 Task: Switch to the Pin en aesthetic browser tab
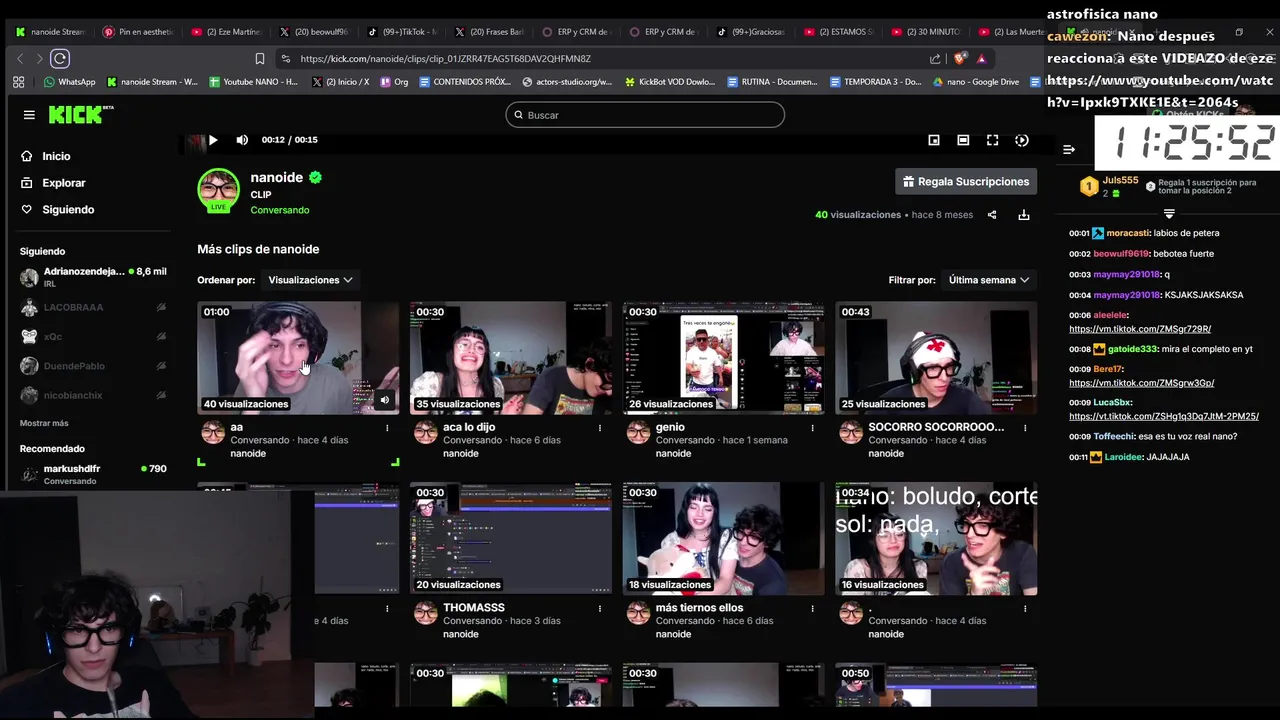139,32
